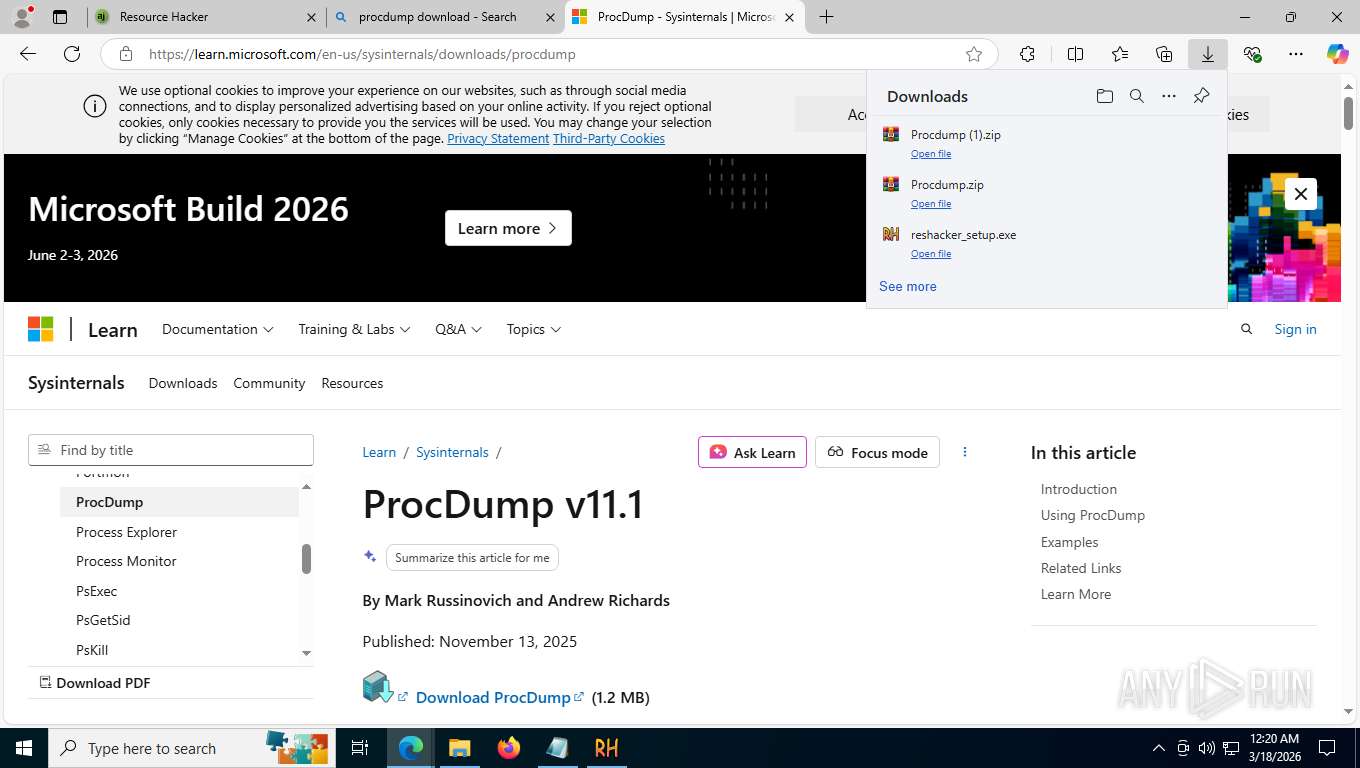Launch the Copilot sidebar icon
1360x768 pixels.
pos(1337,54)
